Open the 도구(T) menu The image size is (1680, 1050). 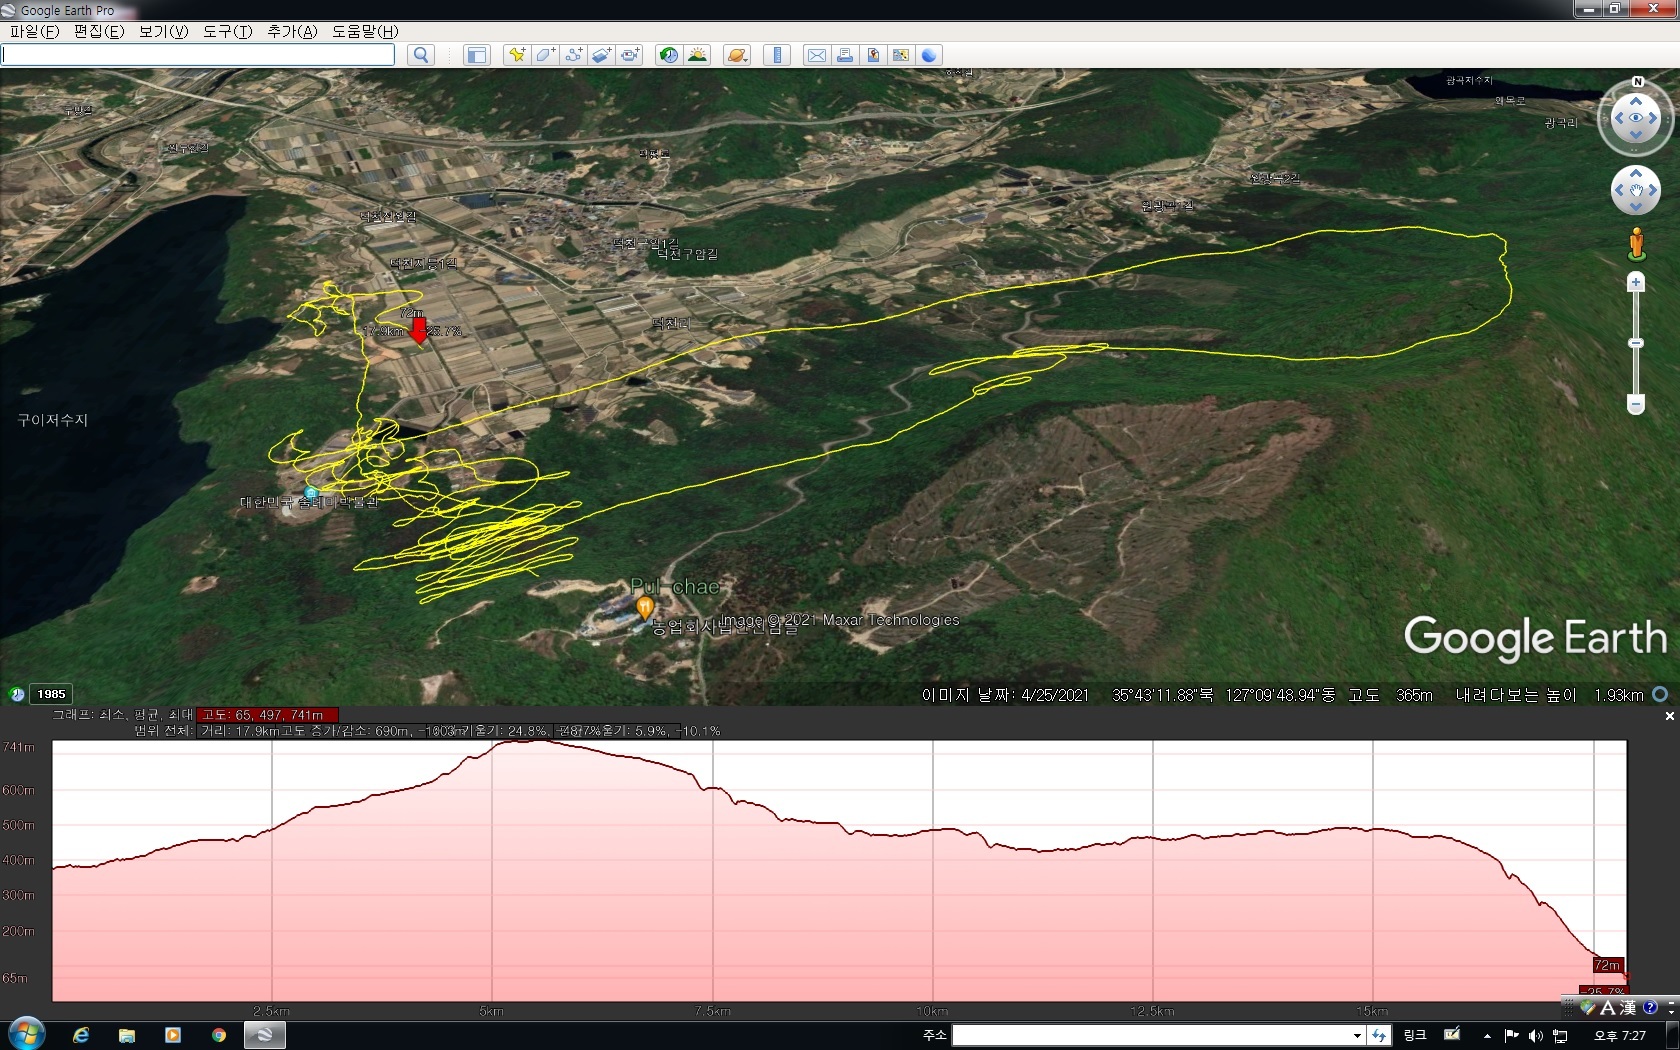point(227,31)
